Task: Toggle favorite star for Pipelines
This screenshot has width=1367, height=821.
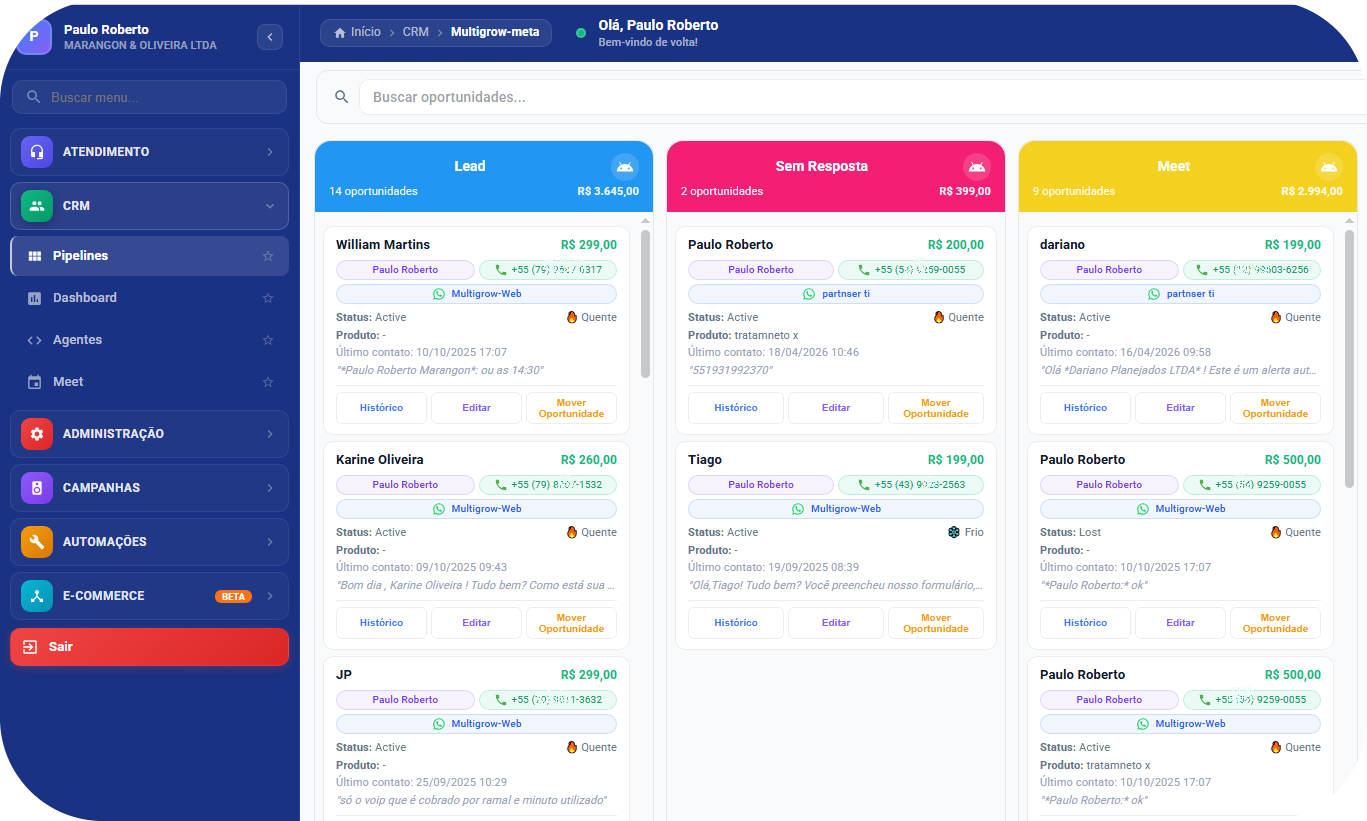Action: click(x=268, y=256)
